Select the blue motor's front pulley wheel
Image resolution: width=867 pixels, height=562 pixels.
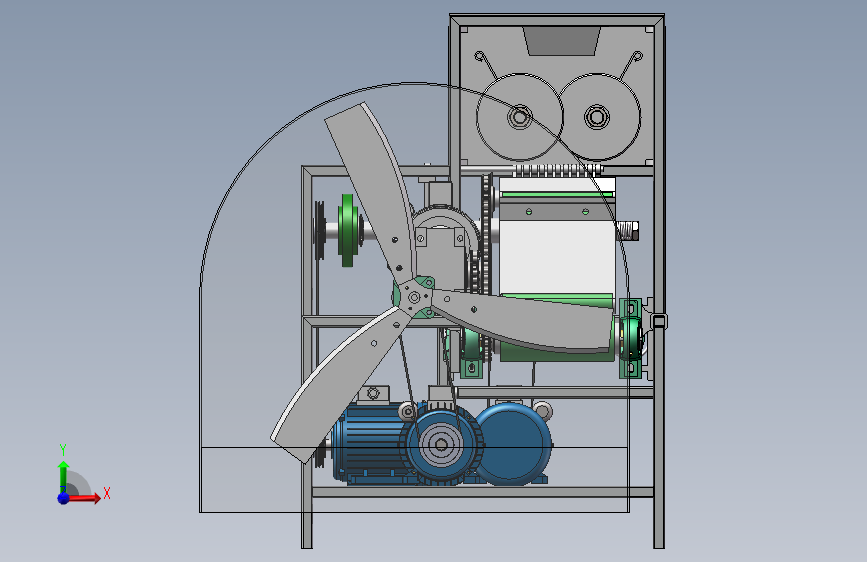[x=441, y=444]
